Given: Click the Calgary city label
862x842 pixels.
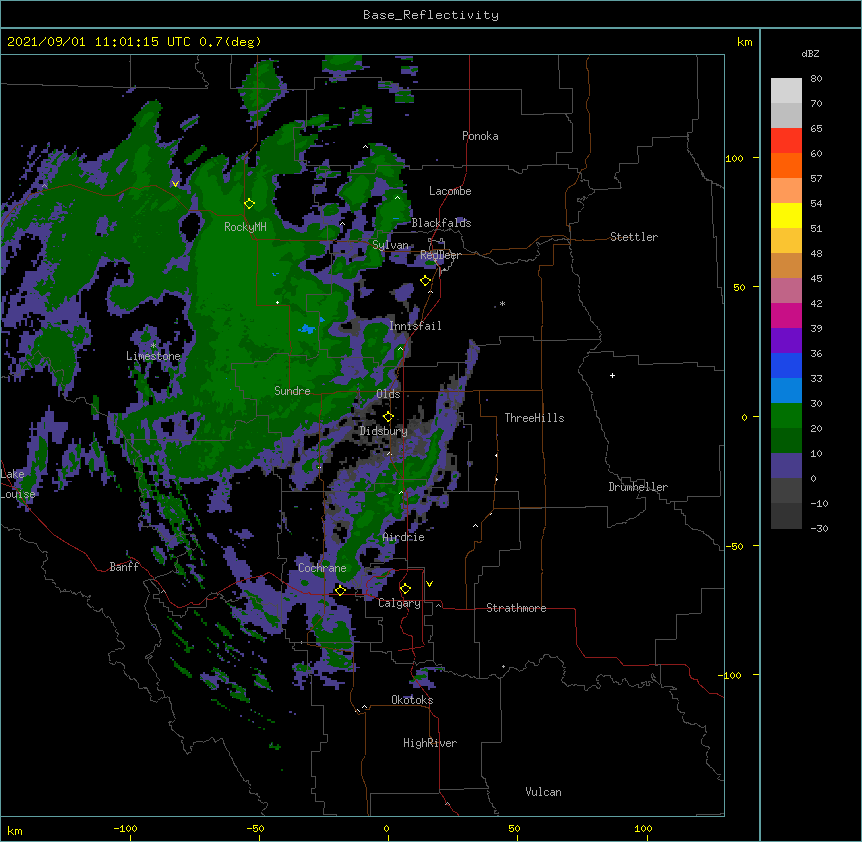Looking at the screenshot, I should click(x=399, y=603).
